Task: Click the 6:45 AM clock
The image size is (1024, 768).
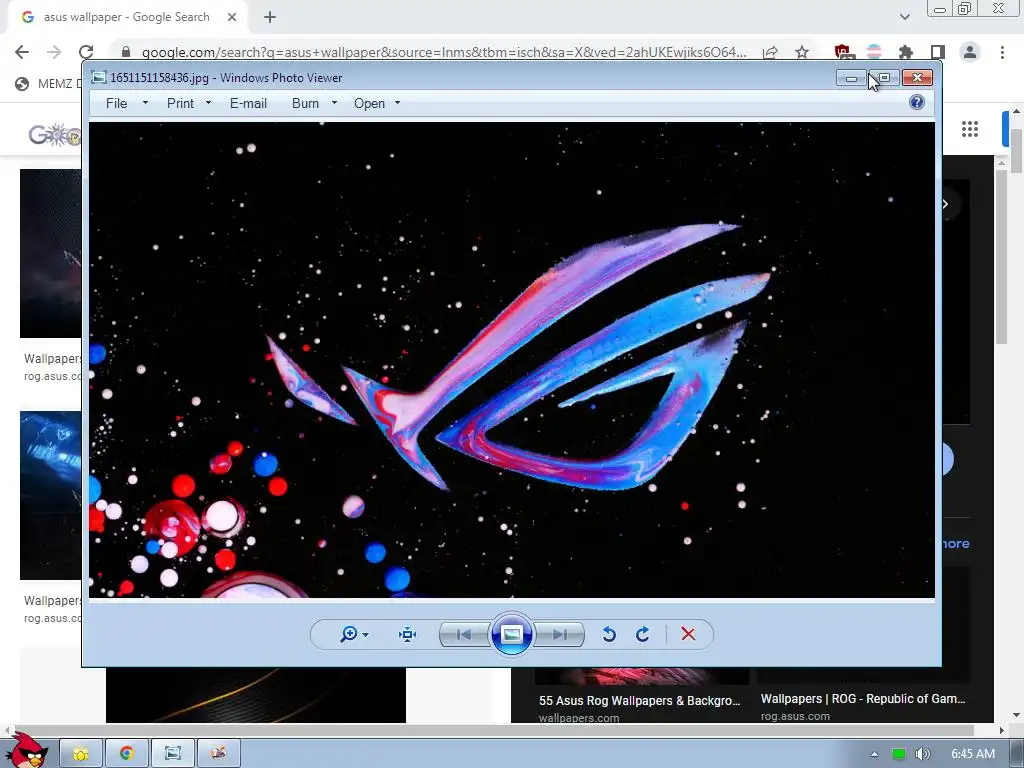Action: (972, 754)
